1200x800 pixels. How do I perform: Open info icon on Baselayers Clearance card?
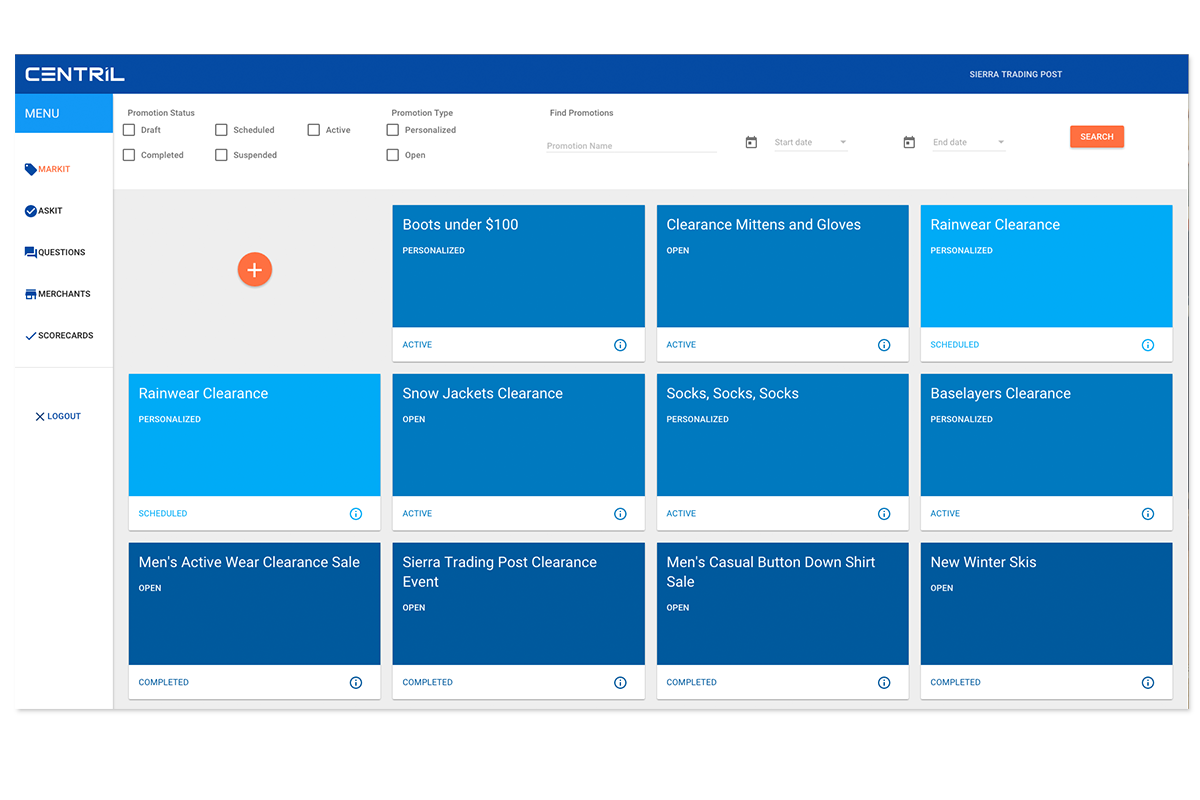(1148, 514)
